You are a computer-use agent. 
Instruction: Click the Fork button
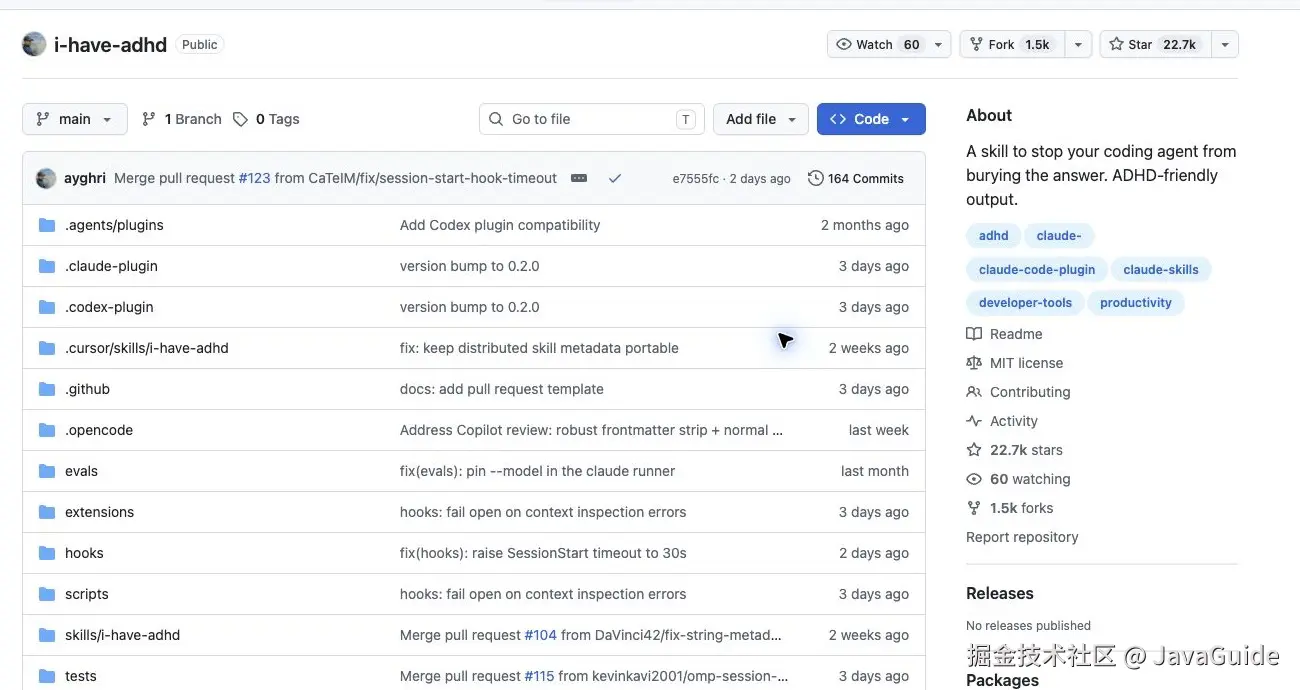1011,44
